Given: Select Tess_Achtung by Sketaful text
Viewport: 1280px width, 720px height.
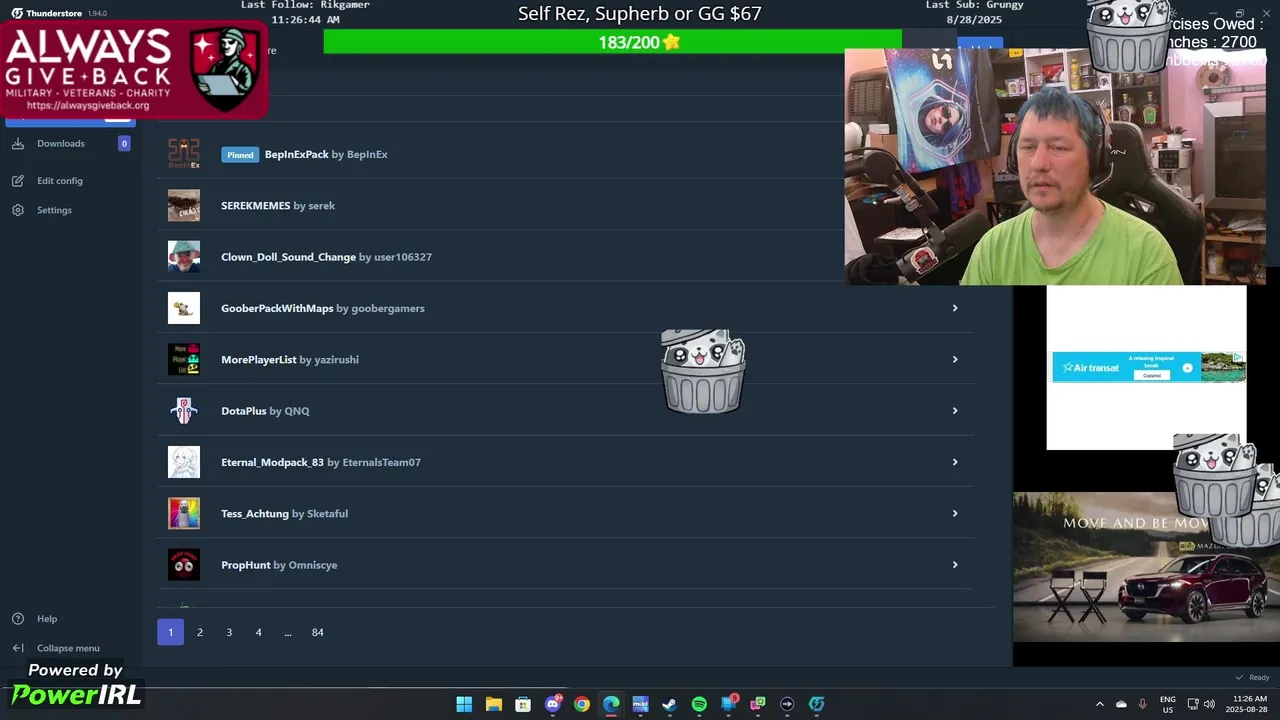Looking at the screenshot, I should tap(284, 514).
